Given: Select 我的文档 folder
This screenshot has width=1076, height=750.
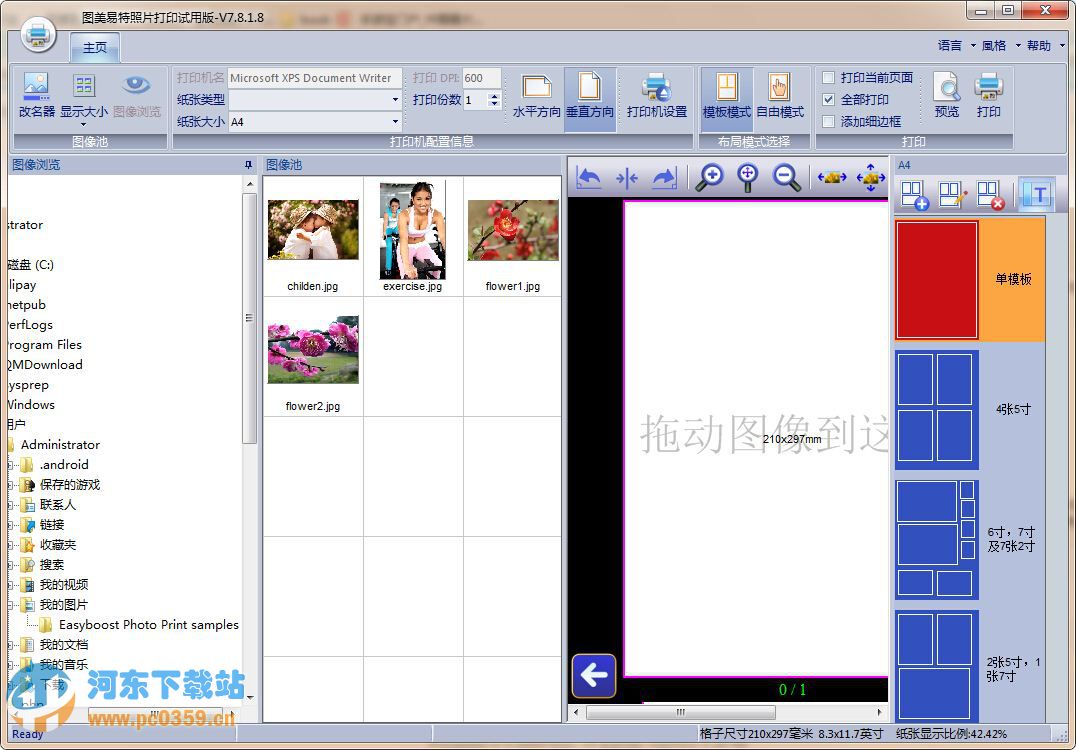Looking at the screenshot, I should tap(64, 644).
